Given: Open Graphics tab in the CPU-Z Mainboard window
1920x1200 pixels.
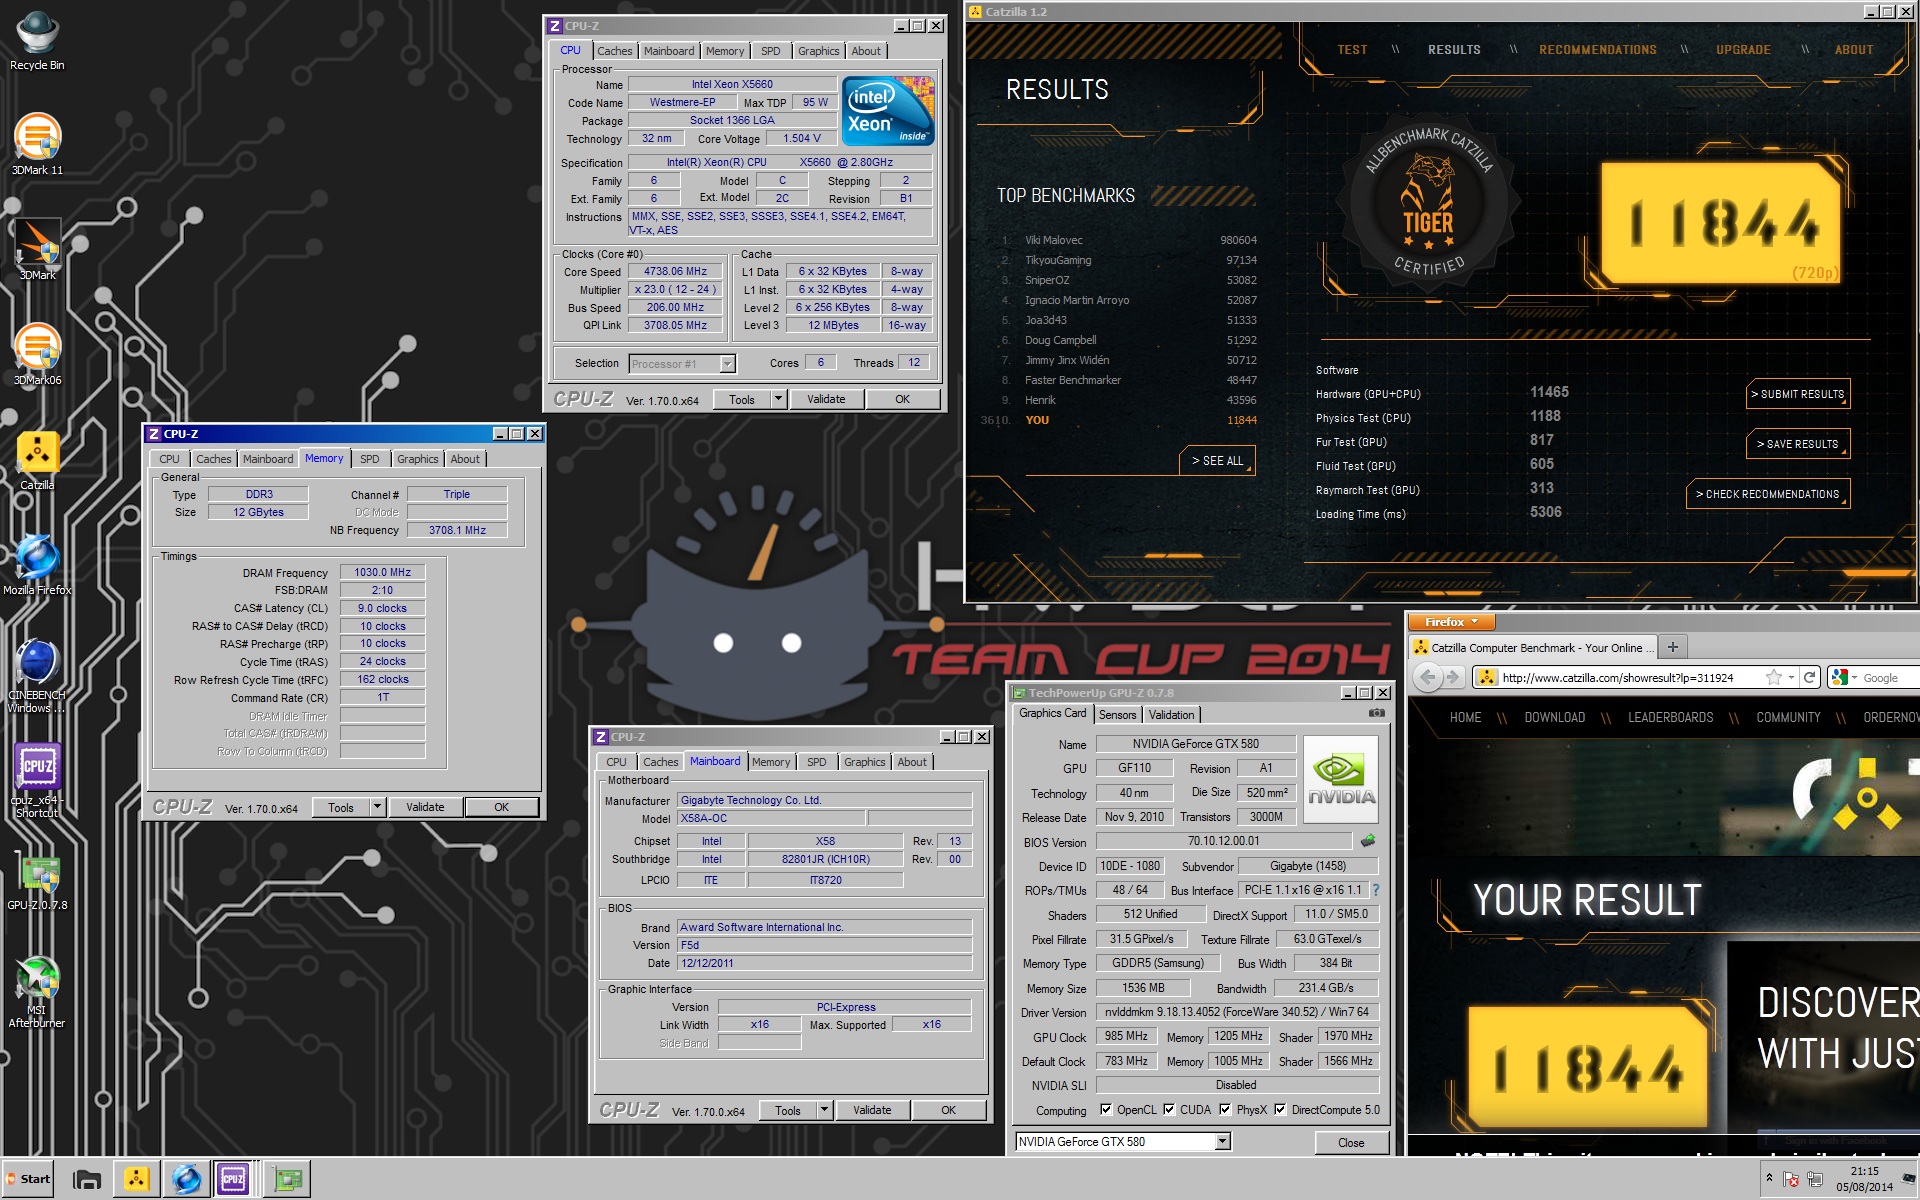Looking at the screenshot, I should 864,762.
